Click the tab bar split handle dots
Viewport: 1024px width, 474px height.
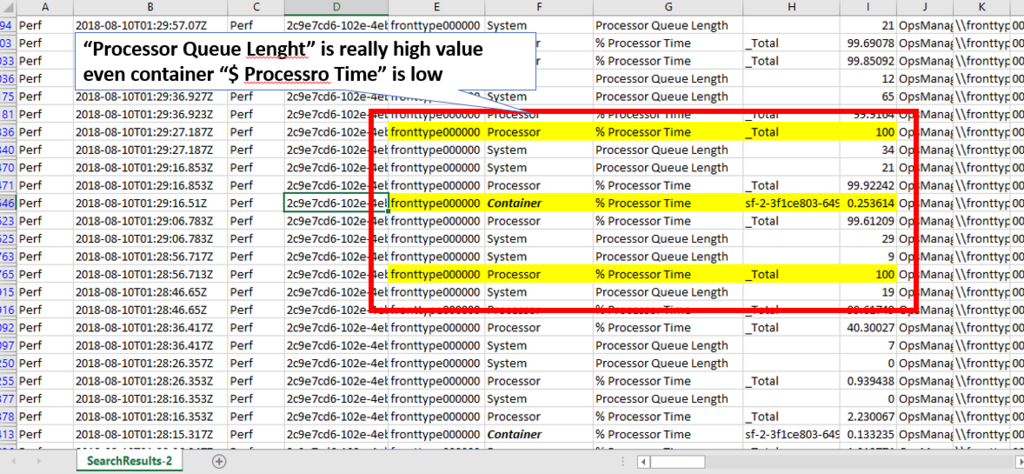tap(622, 462)
